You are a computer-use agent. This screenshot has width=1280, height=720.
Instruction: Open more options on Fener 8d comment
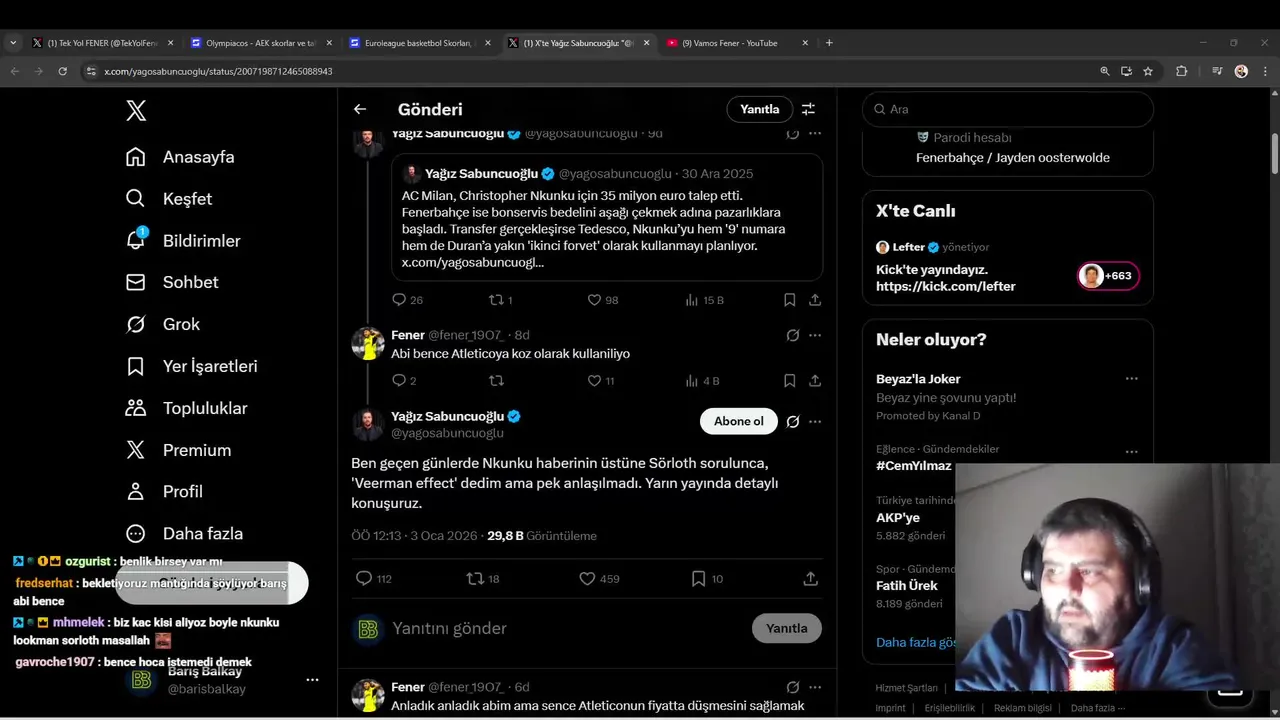815,335
